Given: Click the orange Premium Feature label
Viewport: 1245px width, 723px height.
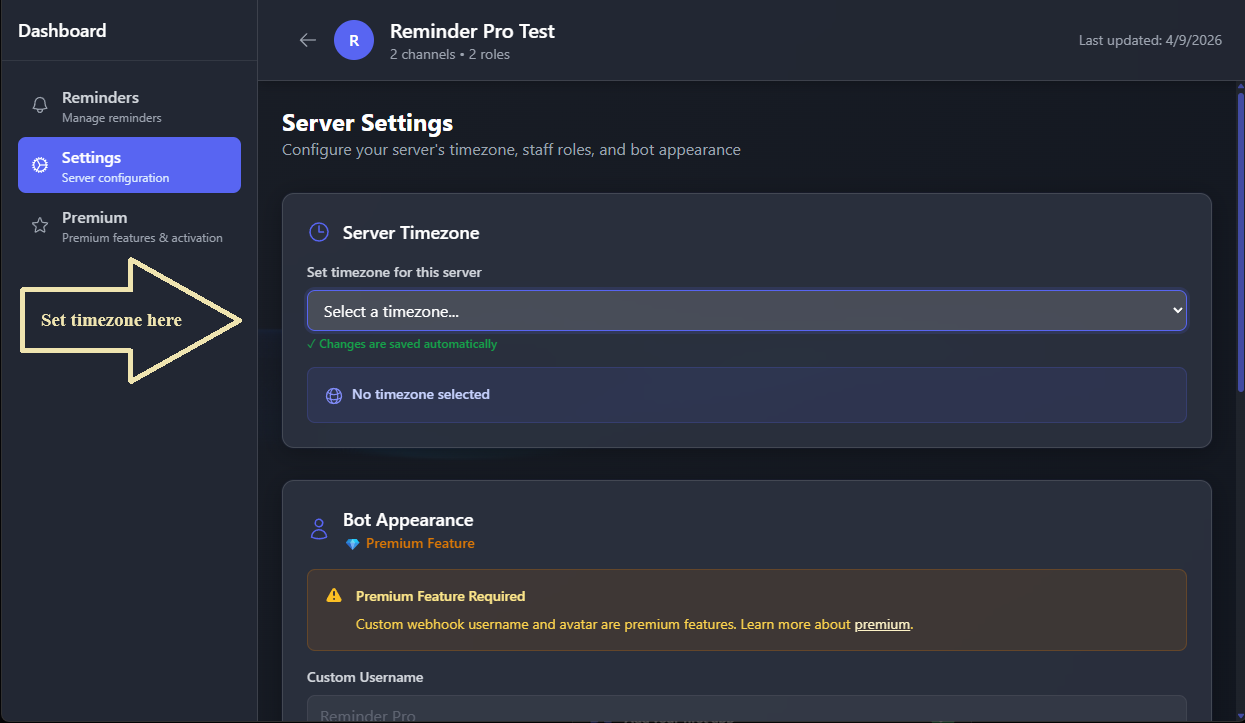Looking at the screenshot, I should point(420,544).
